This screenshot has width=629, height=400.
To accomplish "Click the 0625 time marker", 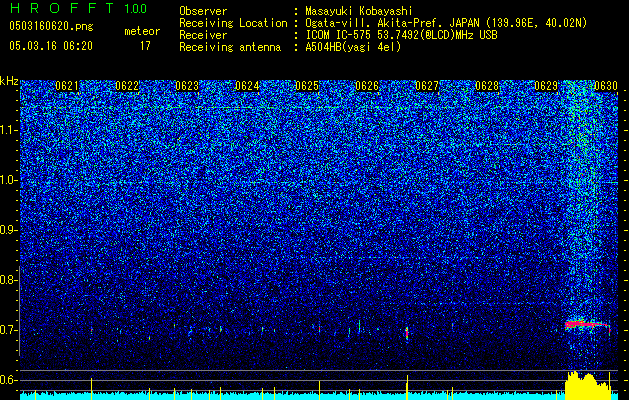I will (x=307, y=86).
